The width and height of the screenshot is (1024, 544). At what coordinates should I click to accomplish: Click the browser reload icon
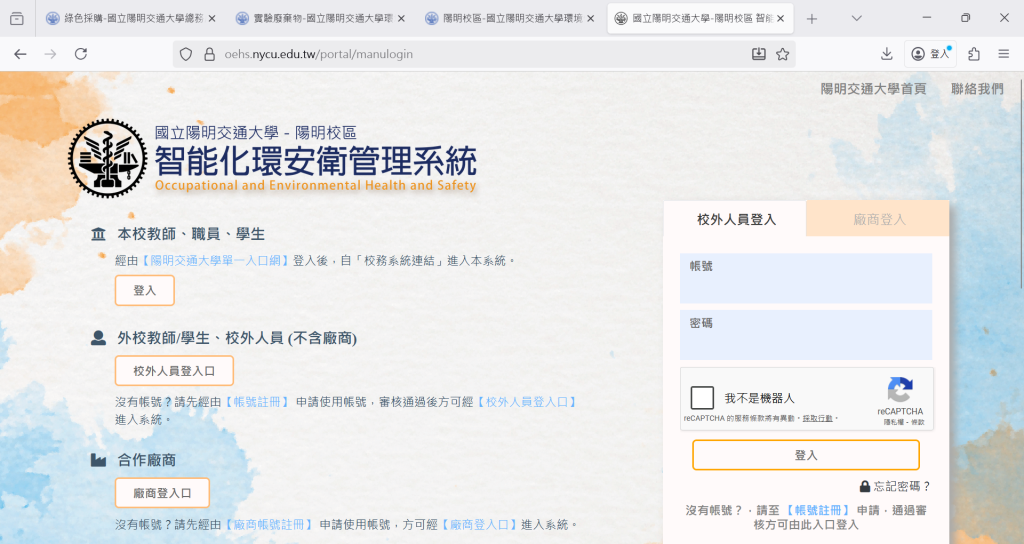pos(81,54)
